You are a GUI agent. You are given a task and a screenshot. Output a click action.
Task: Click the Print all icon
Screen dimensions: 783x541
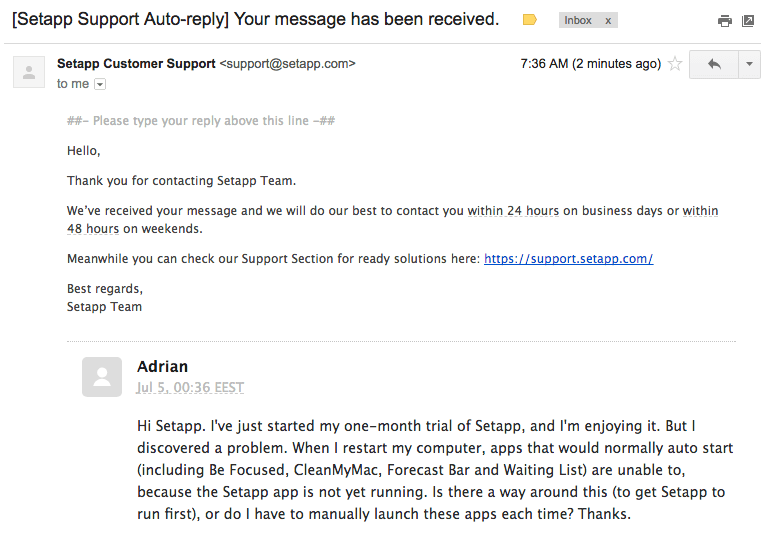pyautogui.click(x=725, y=21)
